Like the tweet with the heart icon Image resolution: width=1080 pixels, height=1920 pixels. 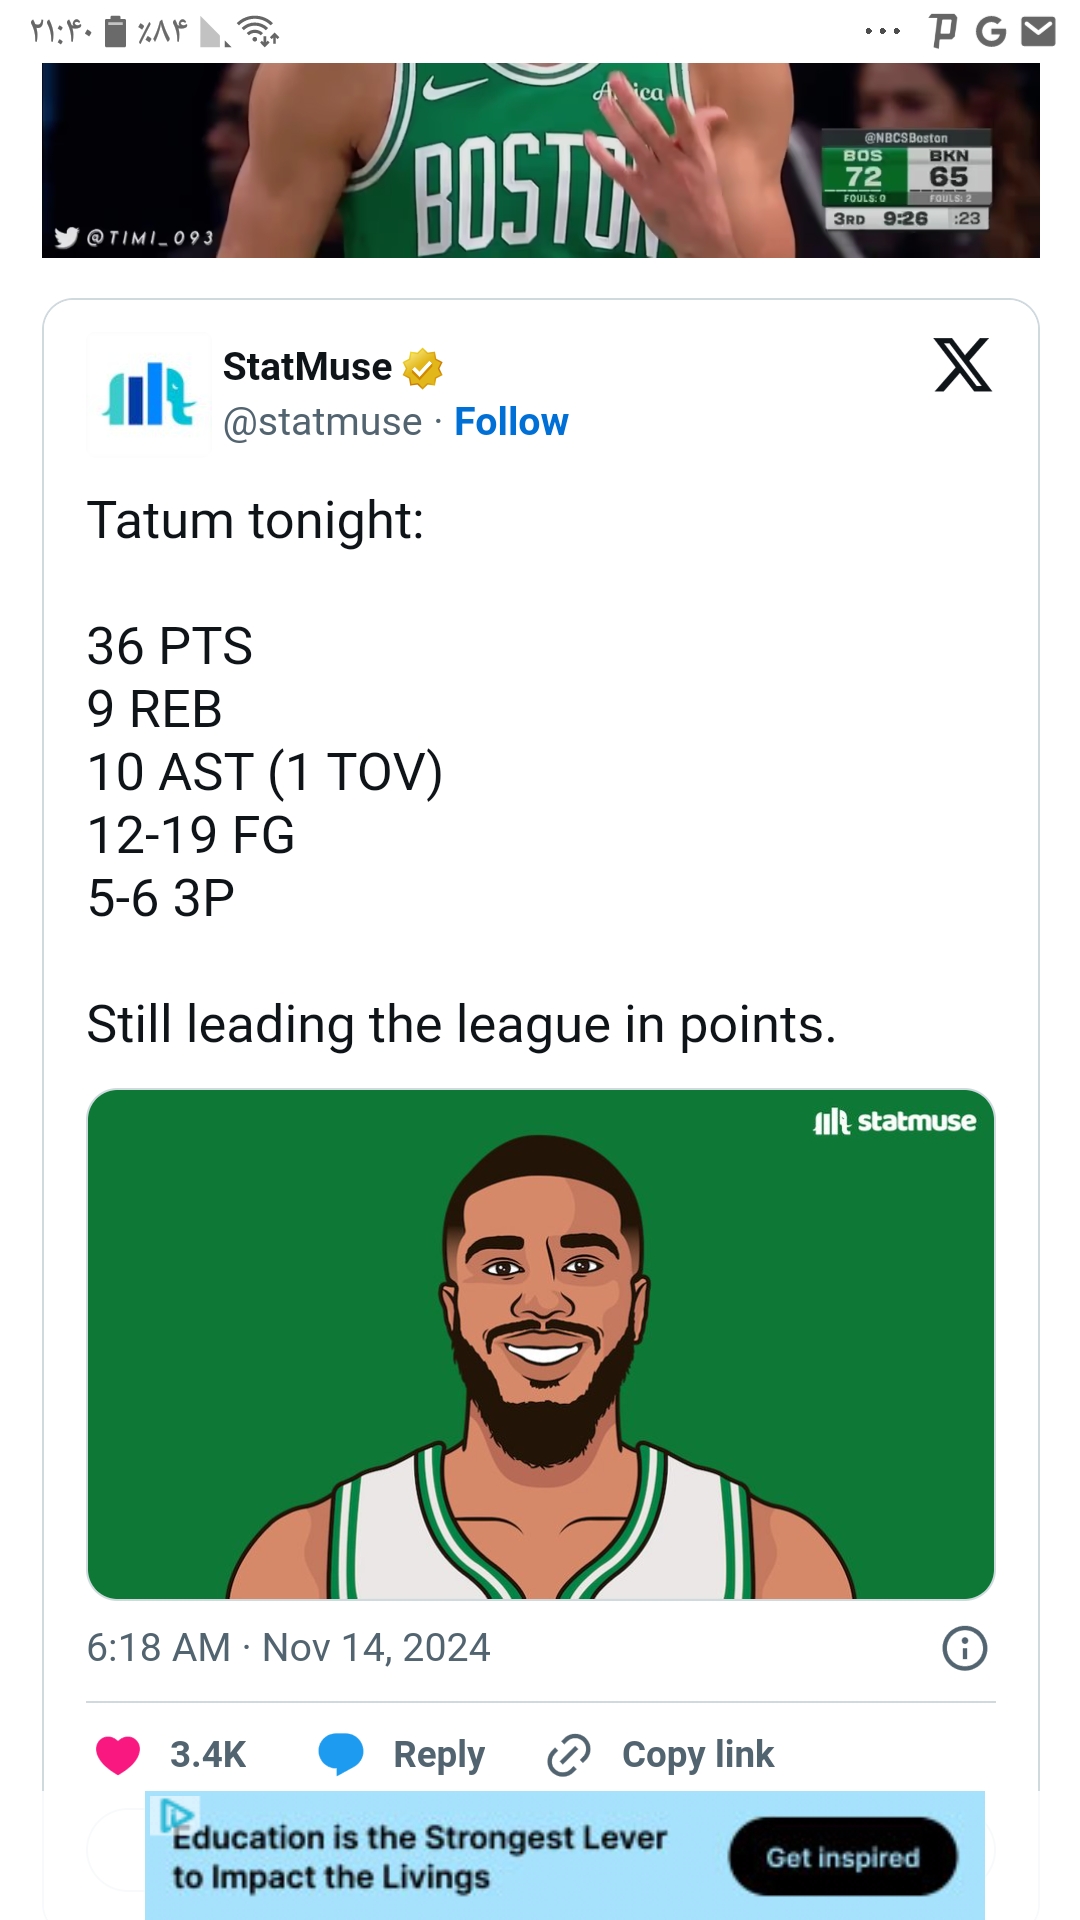pos(118,1754)
